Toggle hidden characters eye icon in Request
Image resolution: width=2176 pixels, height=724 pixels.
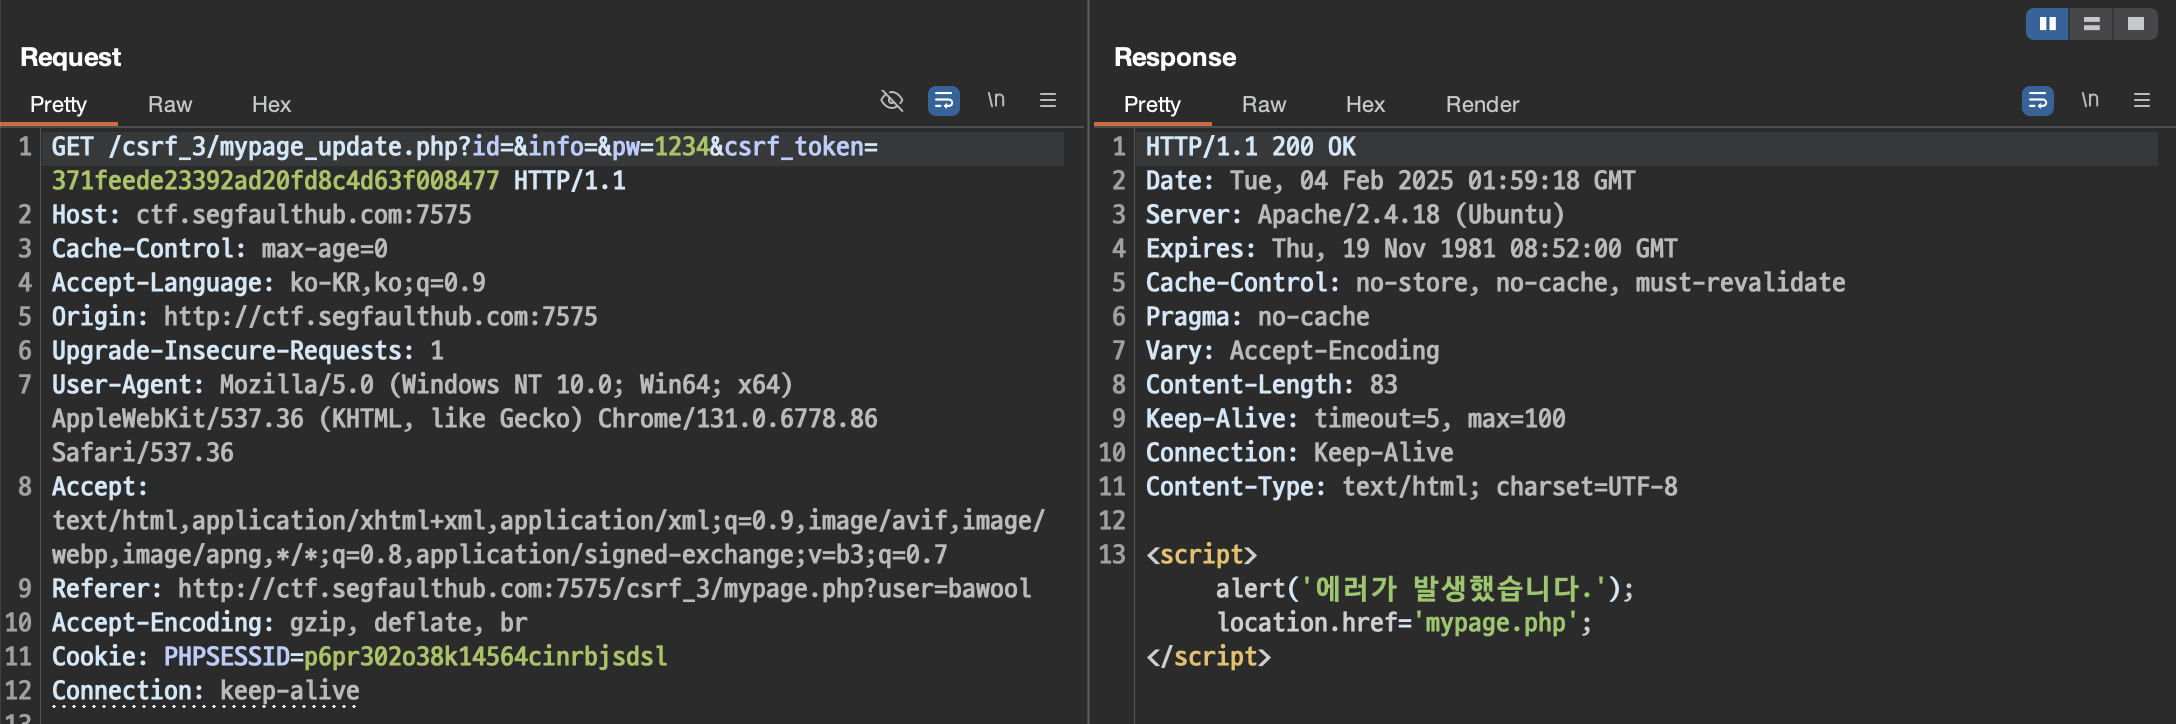(x=891, y=101)
